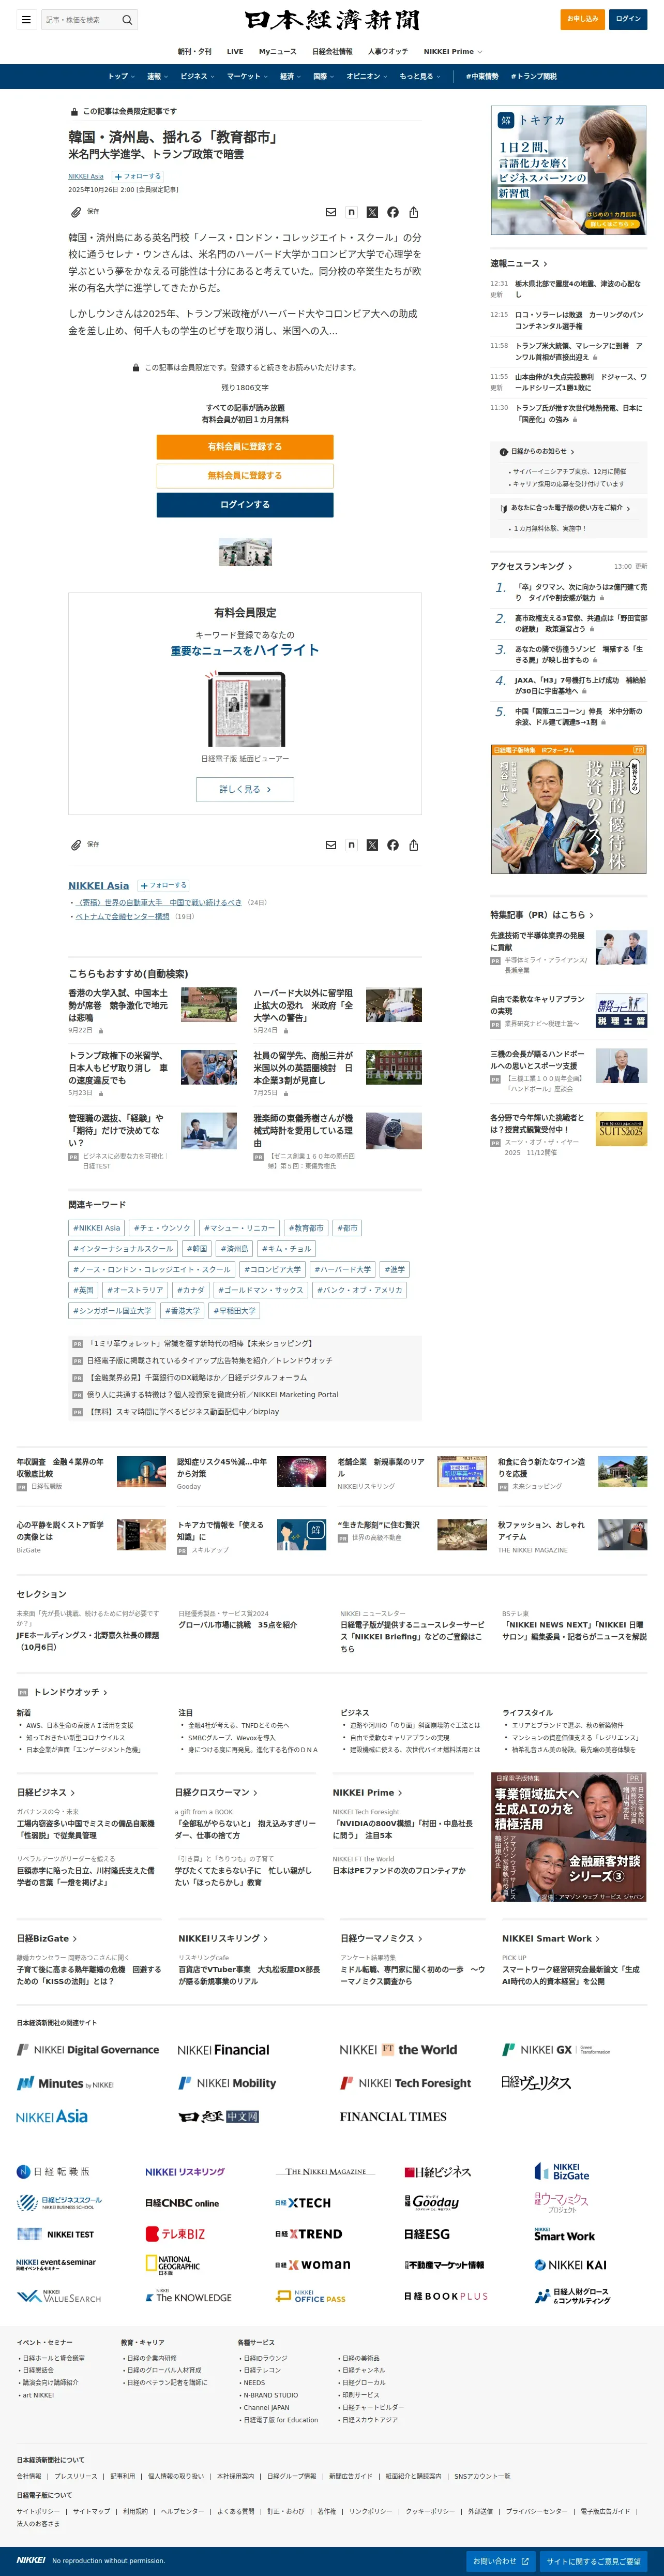Image resolution: width=664 pixels, height=2576 pixels.
Task: Click the 日本経済新聞 masthead logo
Action: pos(332,20)
